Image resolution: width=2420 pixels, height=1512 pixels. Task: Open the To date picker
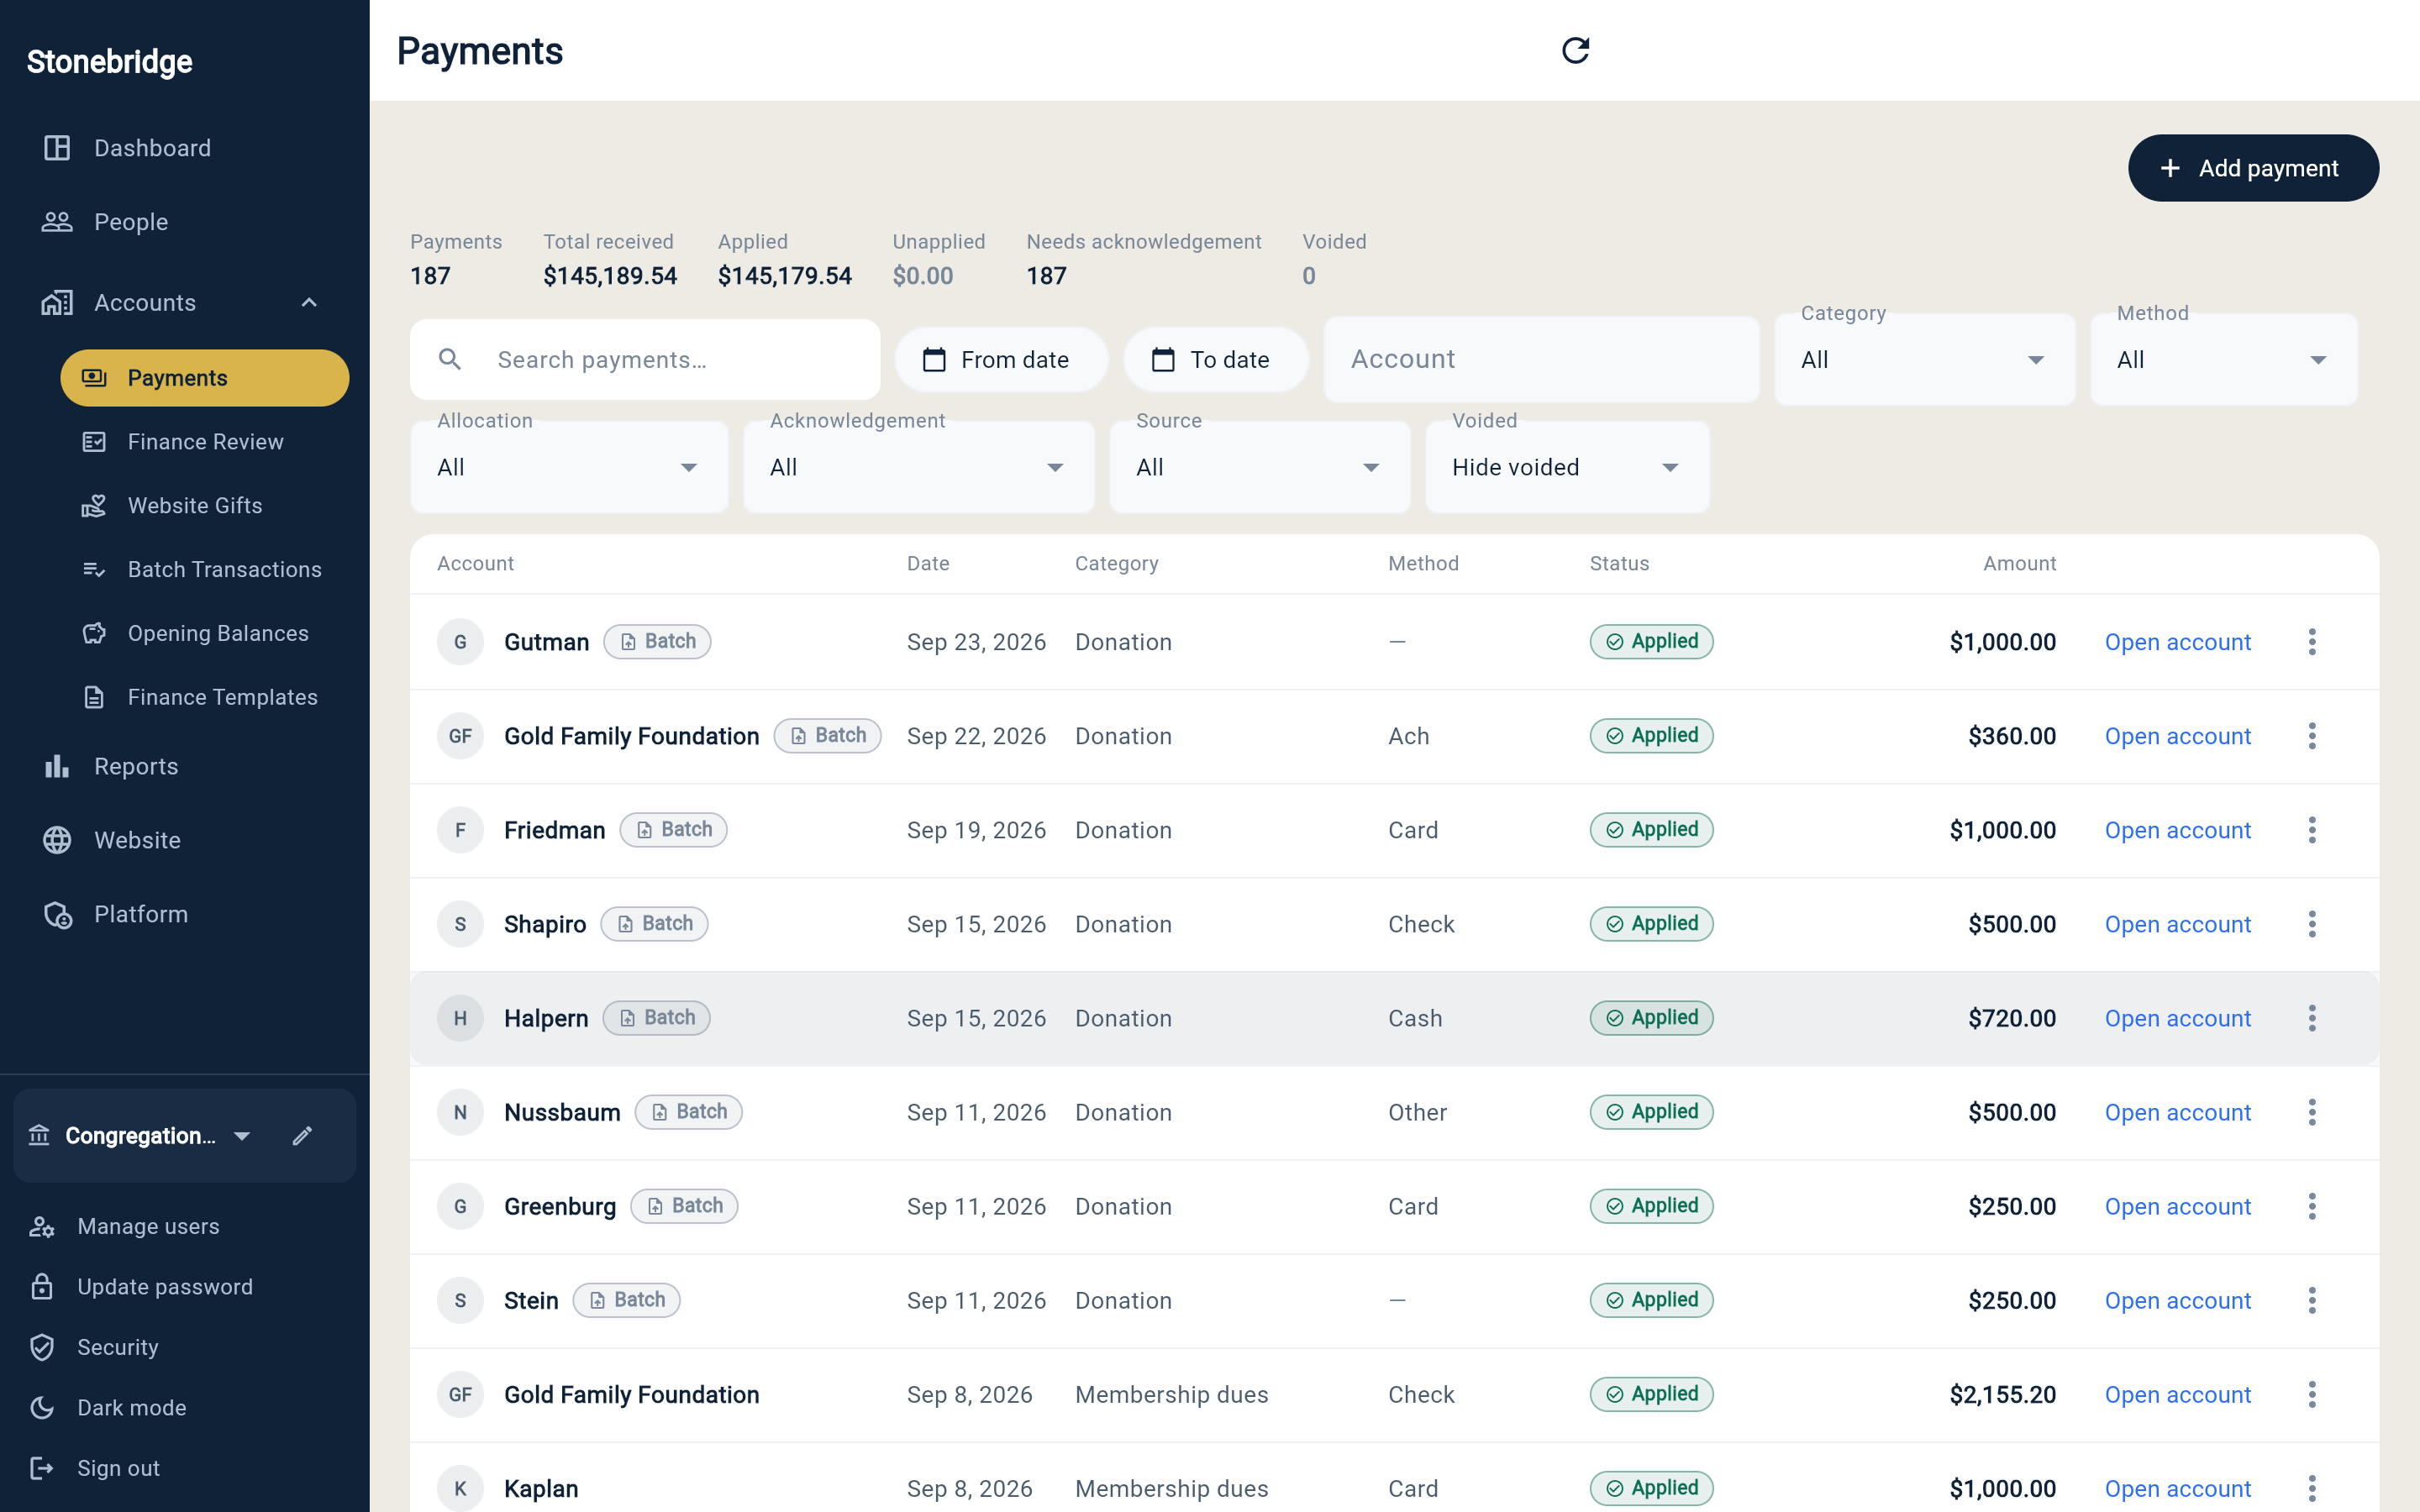(1216, 360)
